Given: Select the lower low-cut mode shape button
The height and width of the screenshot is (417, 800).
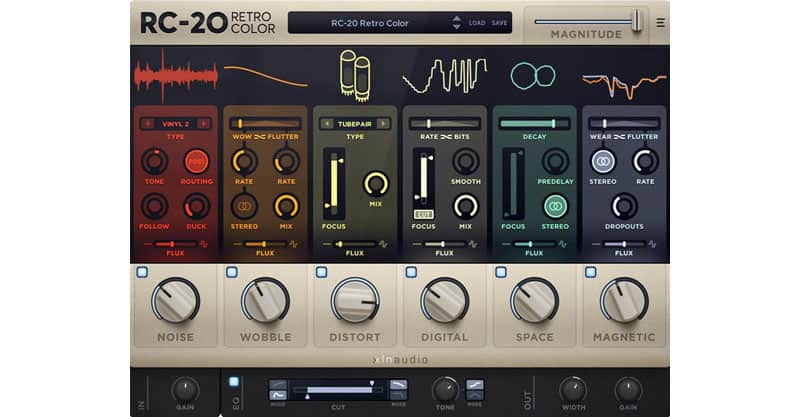Looking at the screenshot, I should coord(278,395).
